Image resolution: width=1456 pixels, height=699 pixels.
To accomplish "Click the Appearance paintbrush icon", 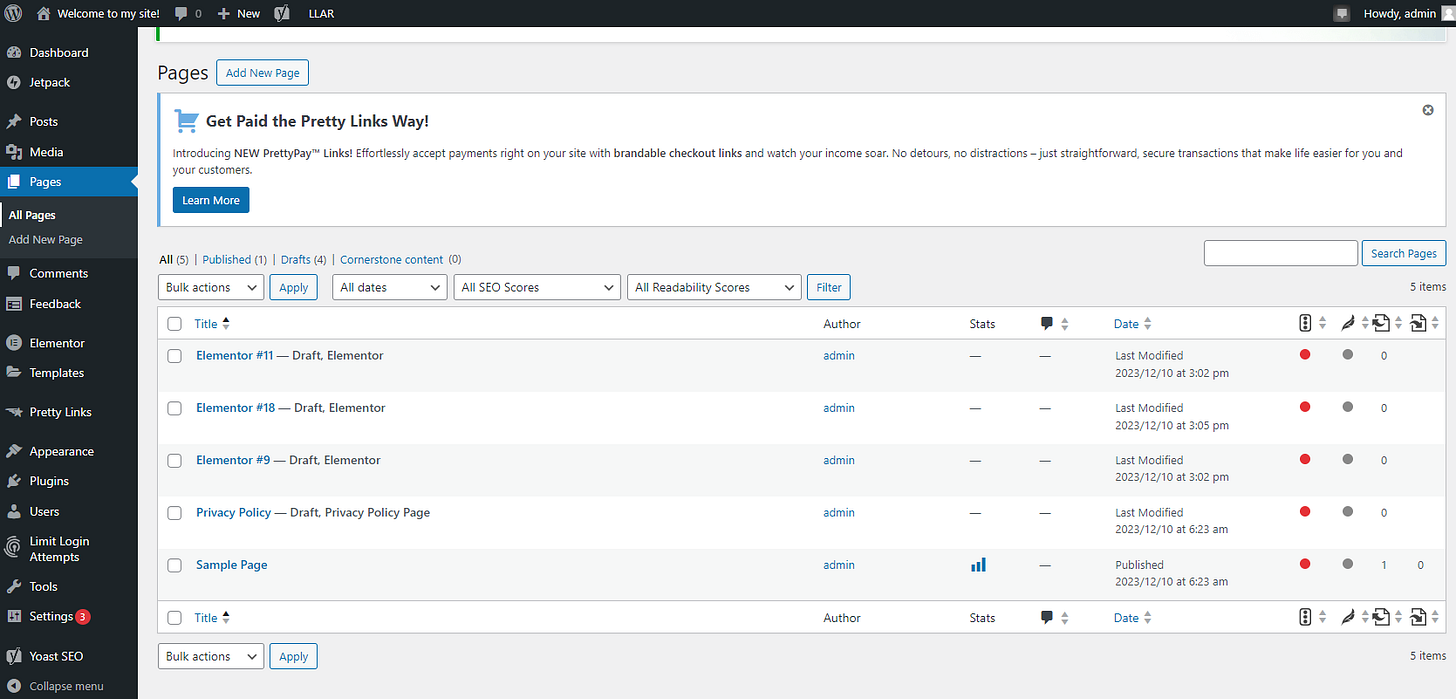I will pos(14,451).
